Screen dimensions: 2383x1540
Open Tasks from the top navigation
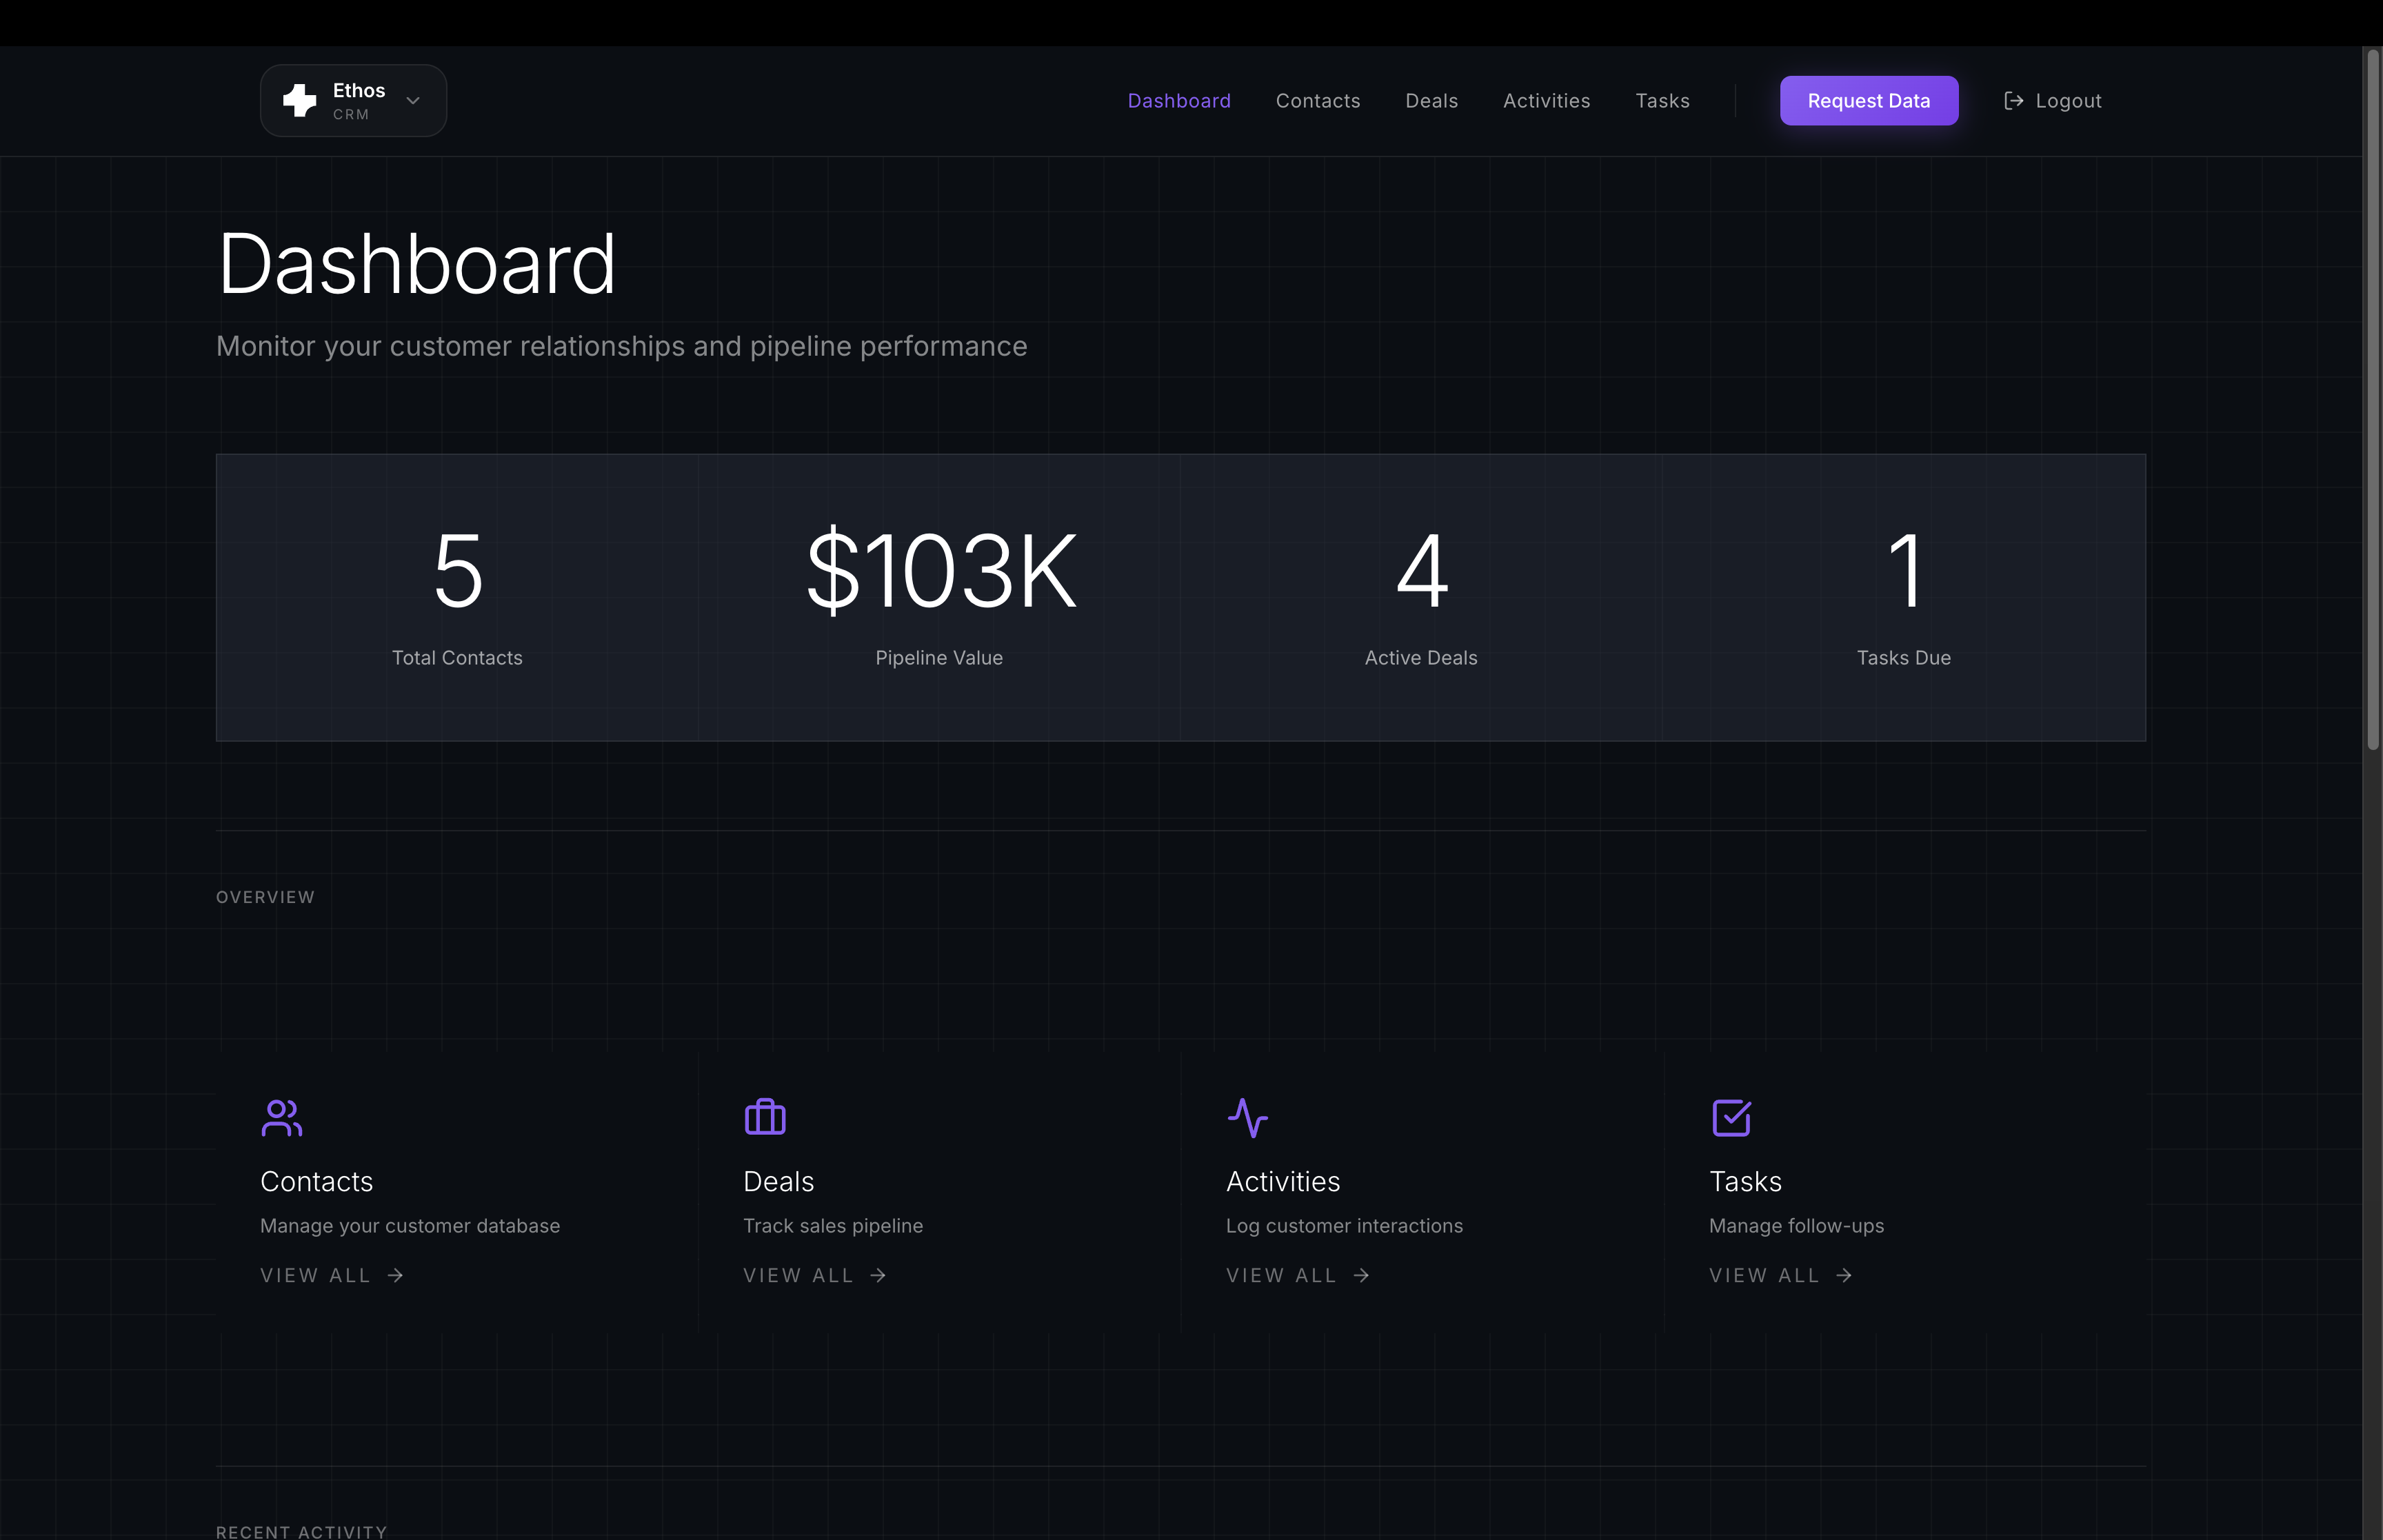(1662, 101)
